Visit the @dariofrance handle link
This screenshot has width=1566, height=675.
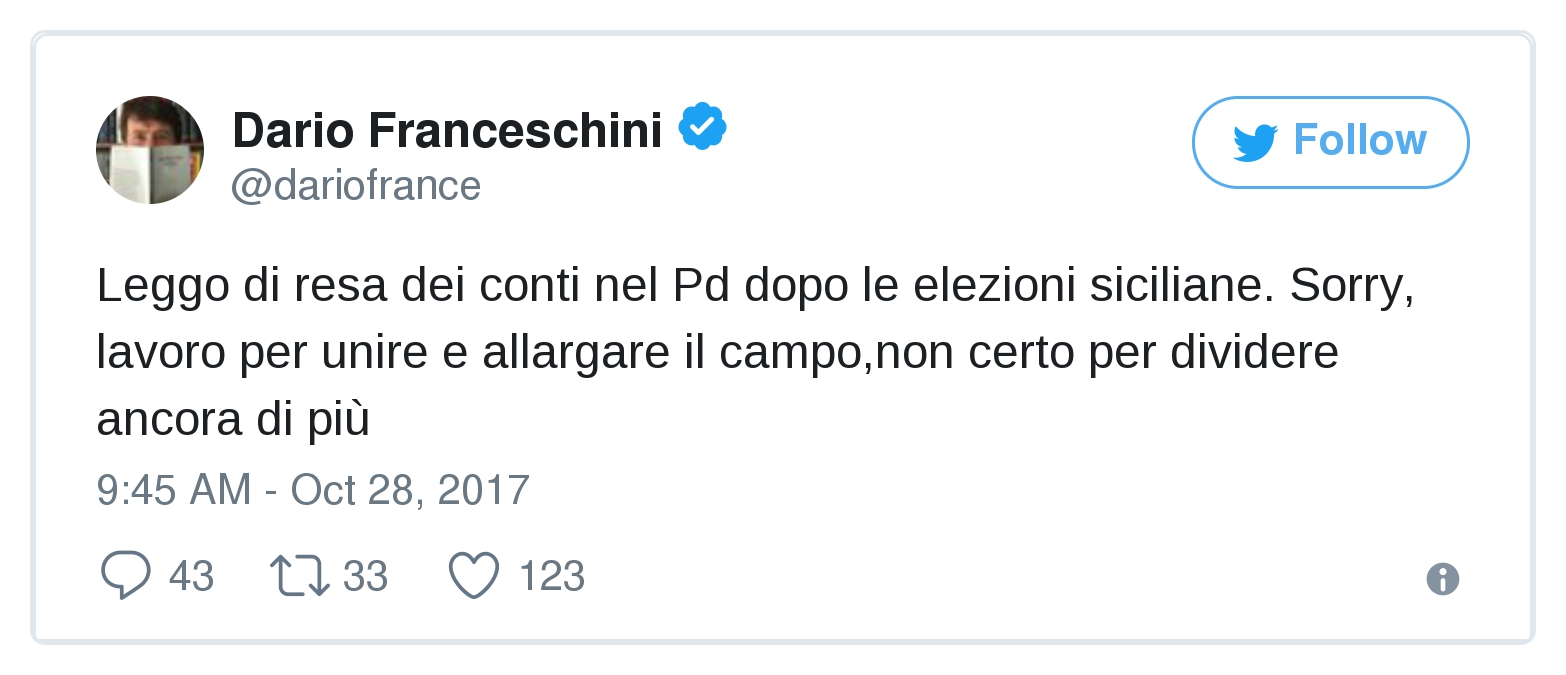[356, 186]
